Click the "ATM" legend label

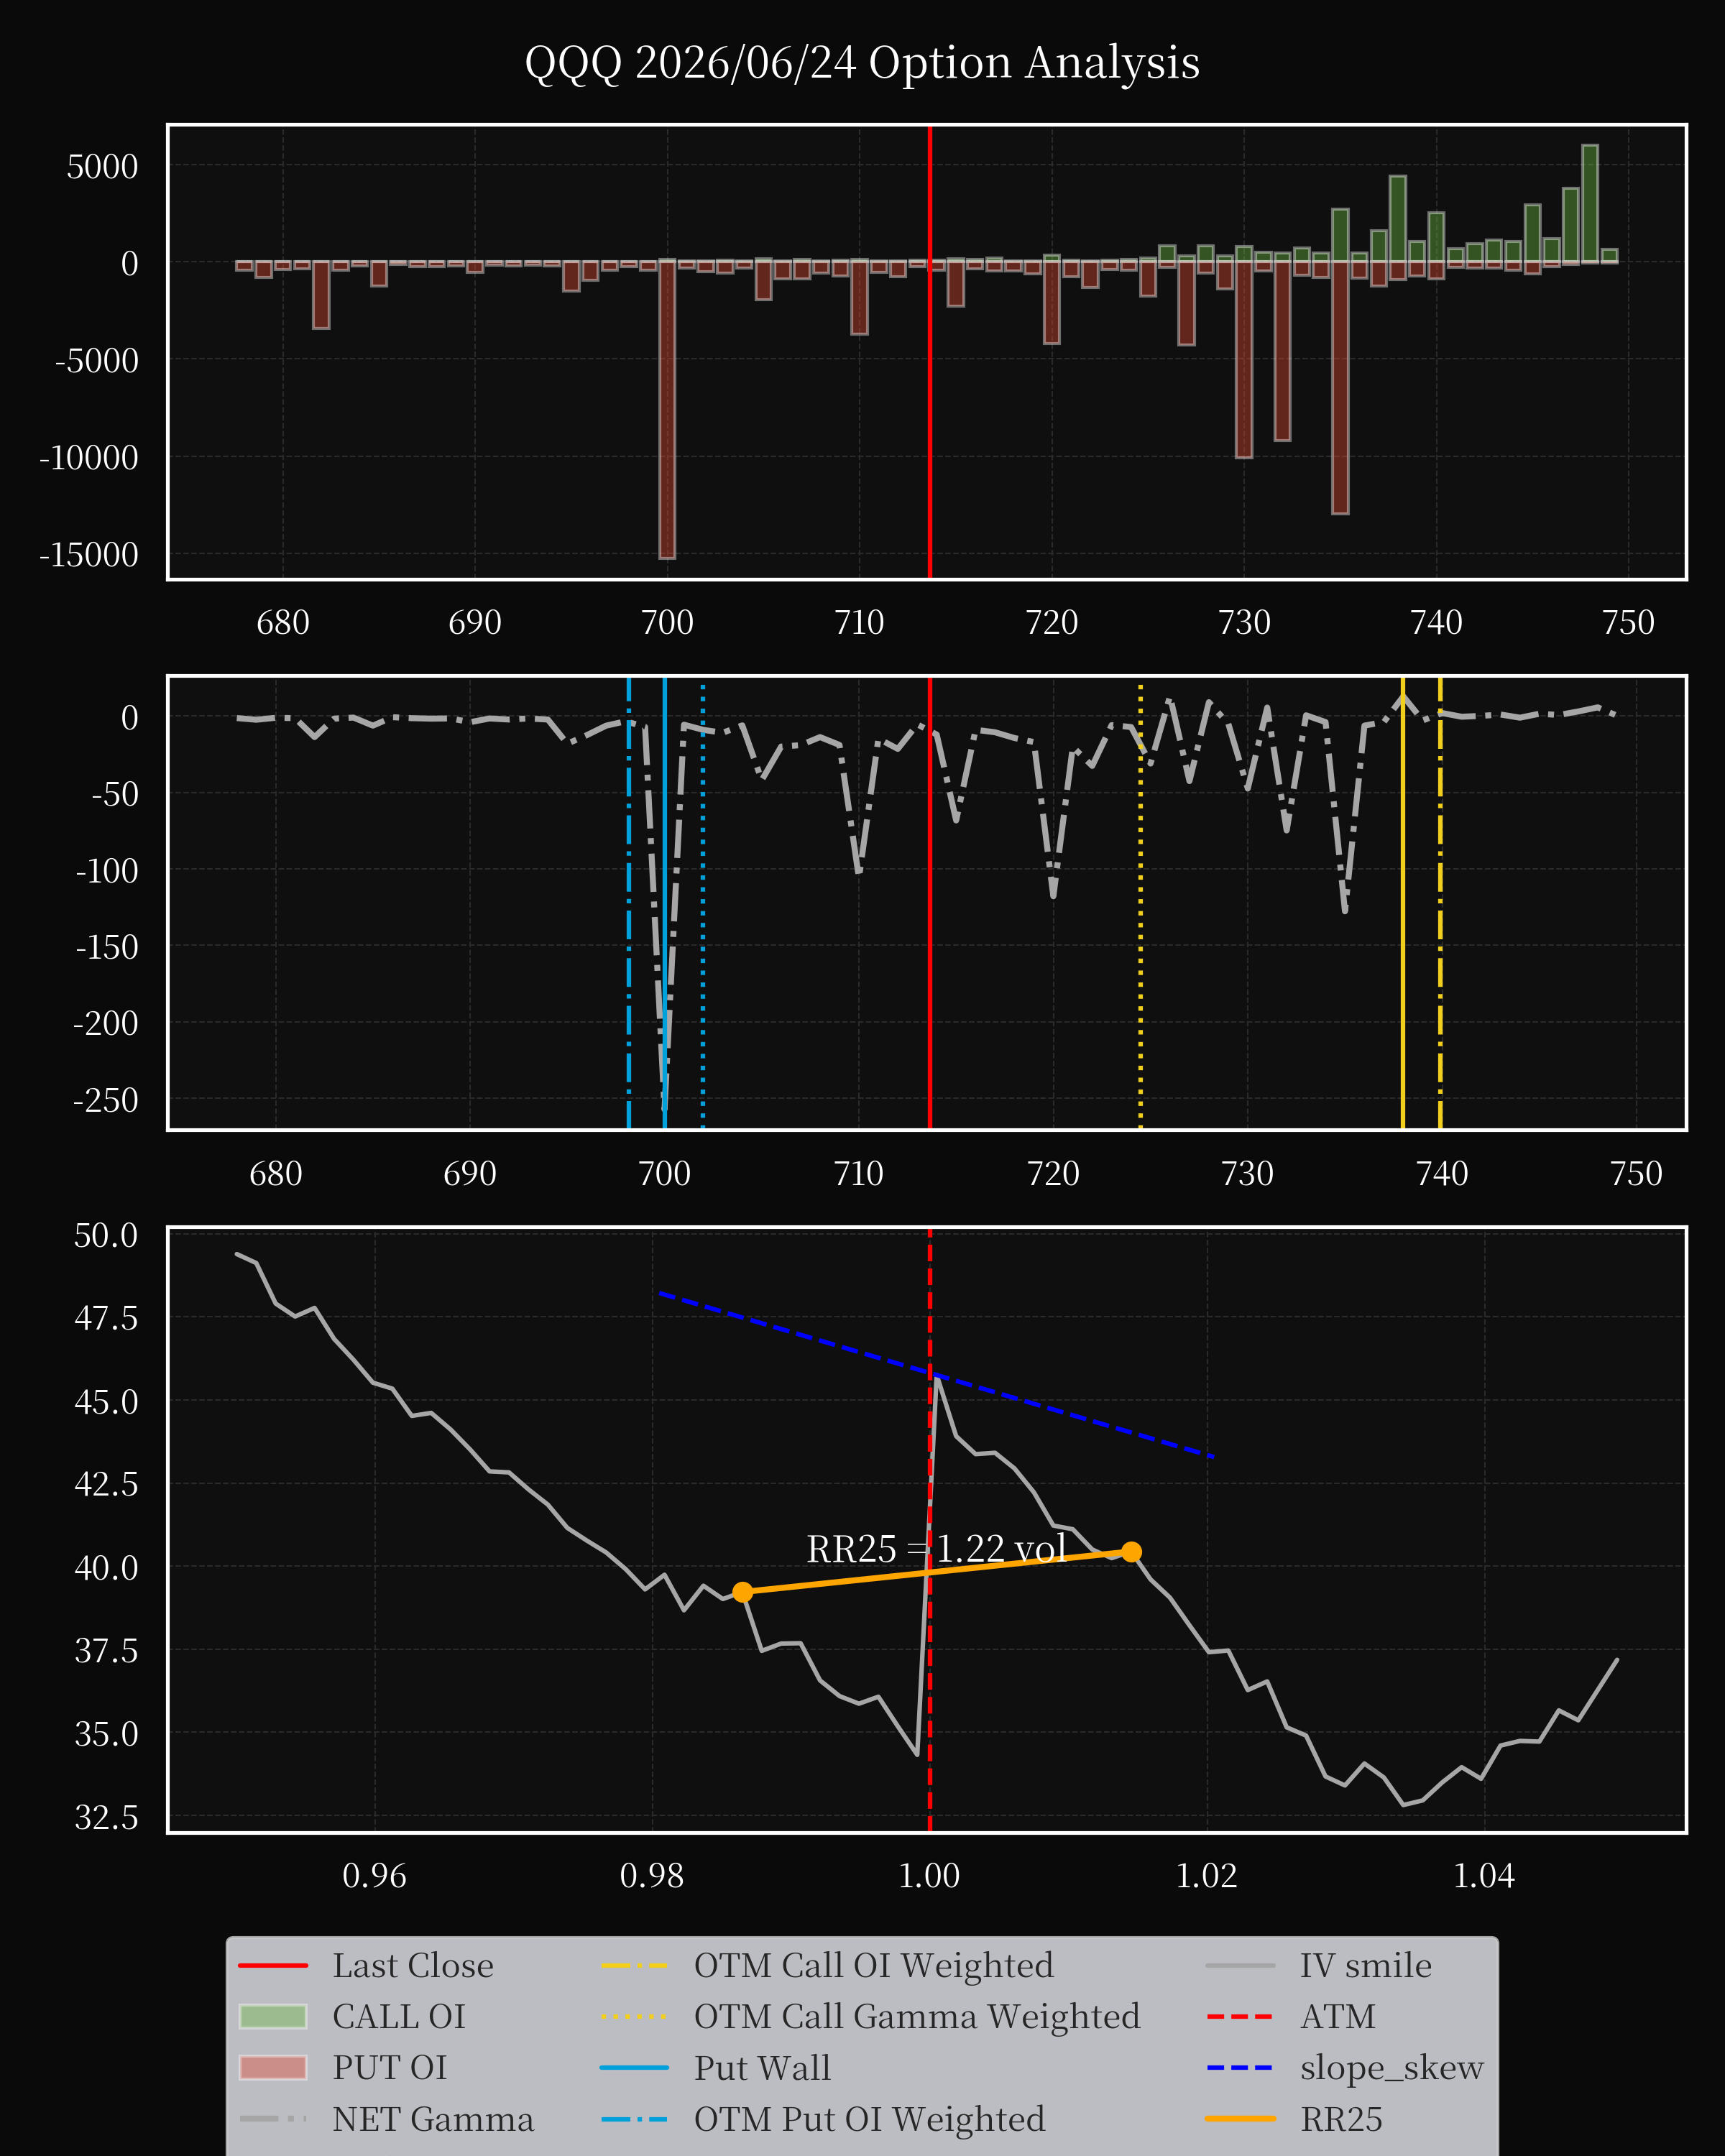tap(1338, 2016)
